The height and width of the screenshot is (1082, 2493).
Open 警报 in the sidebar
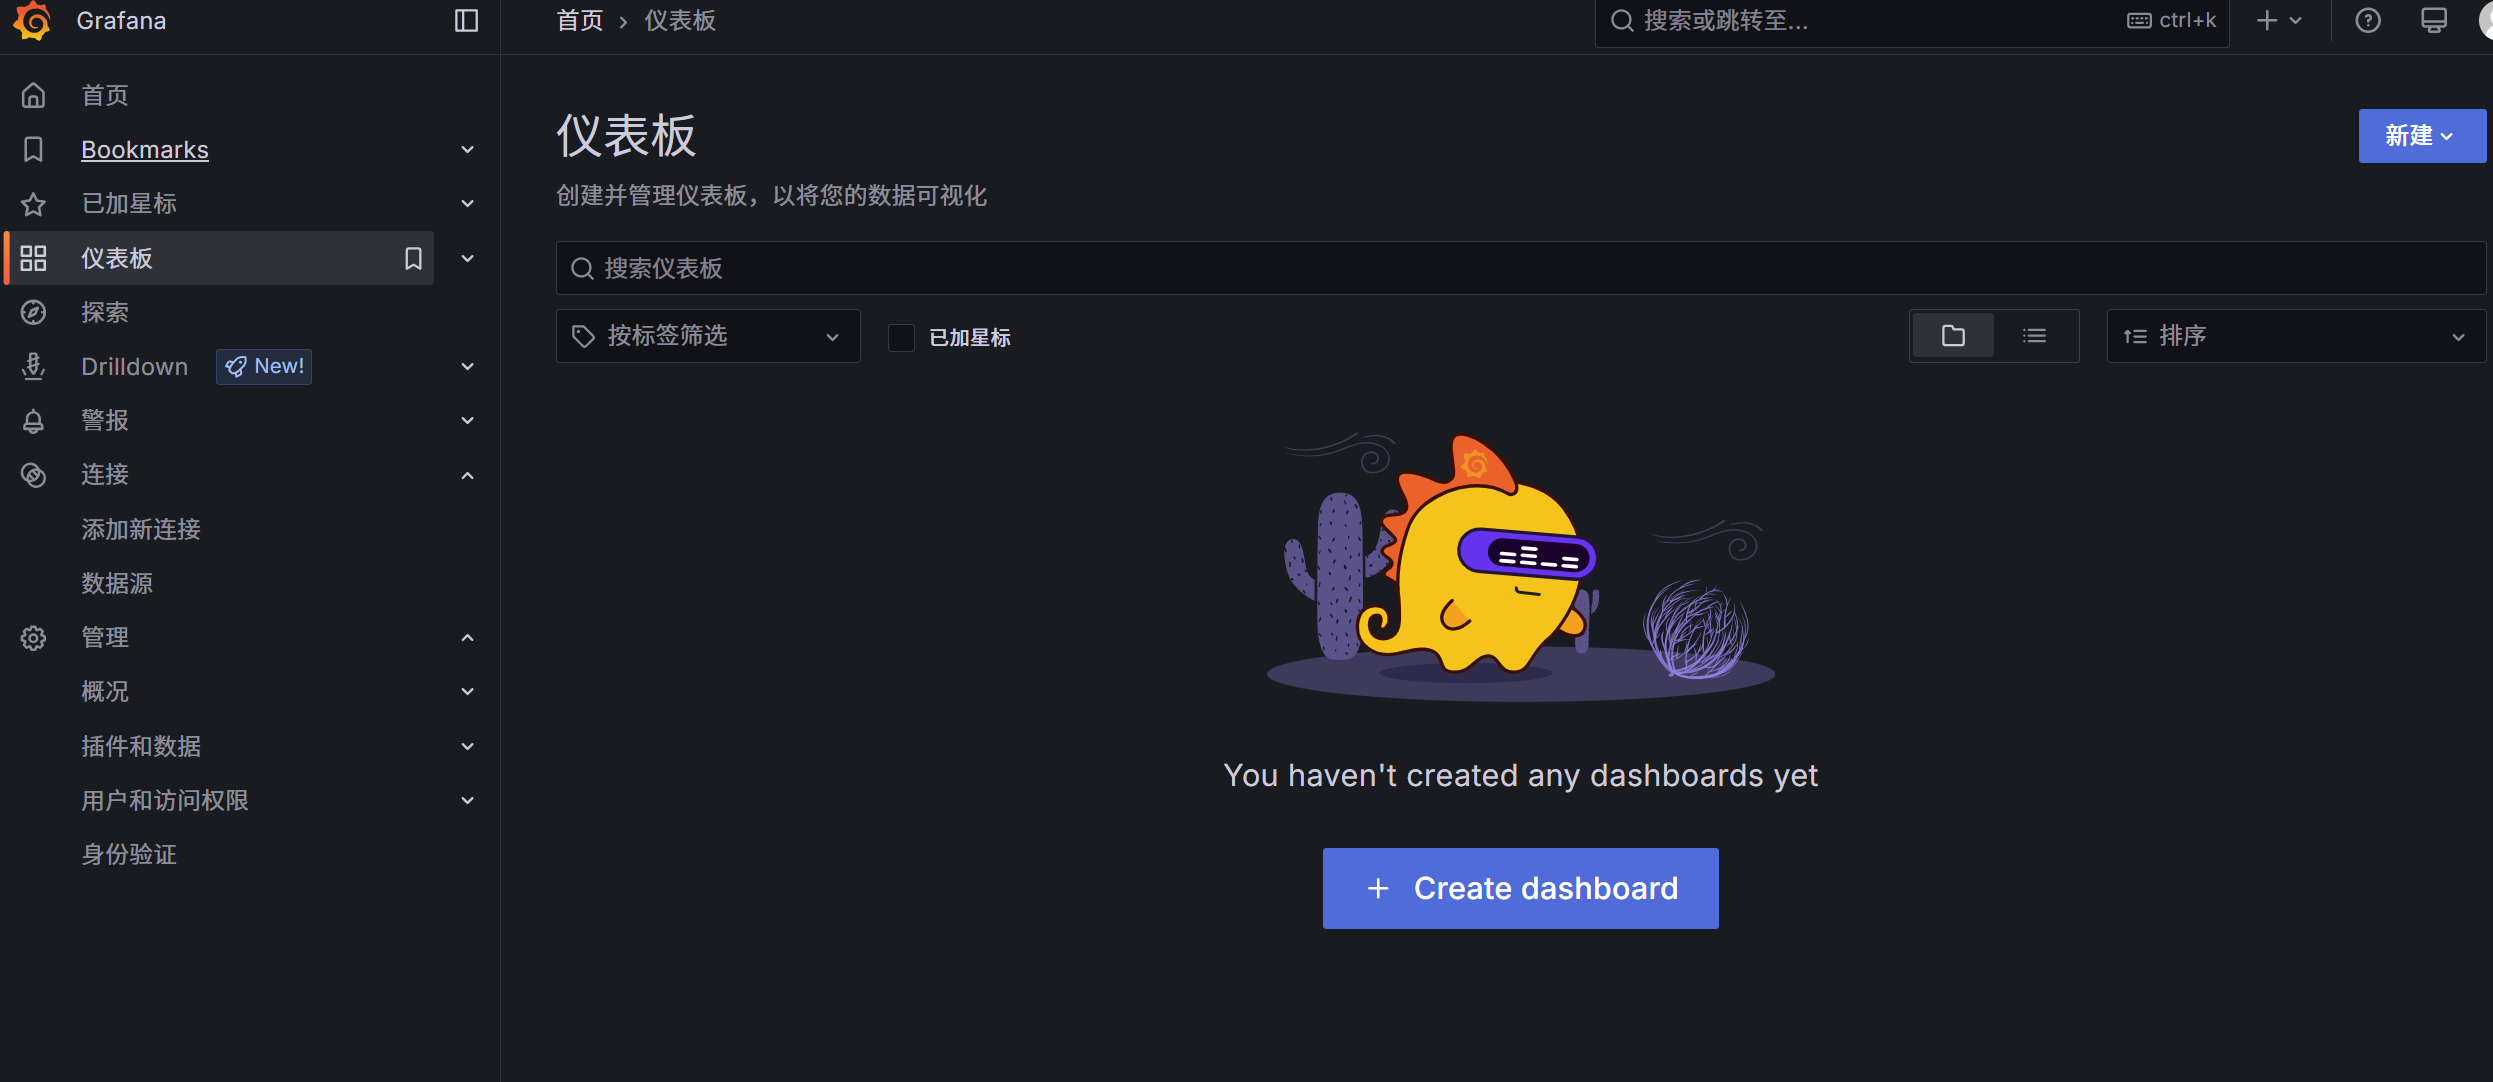105,420
